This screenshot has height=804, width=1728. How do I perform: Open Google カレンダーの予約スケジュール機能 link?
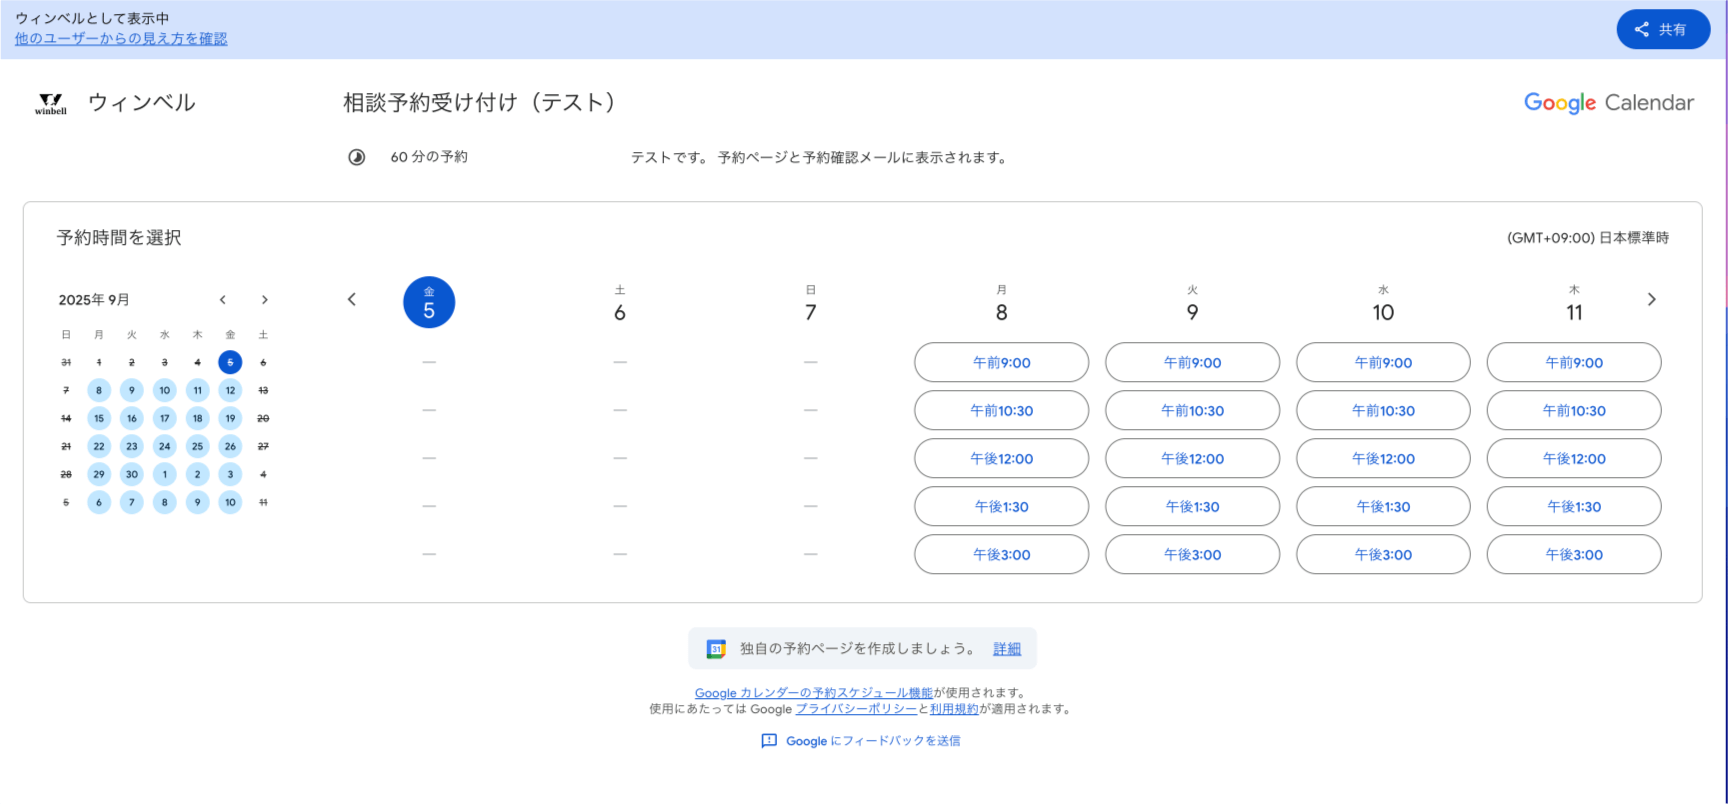click(x=813, y=693)
